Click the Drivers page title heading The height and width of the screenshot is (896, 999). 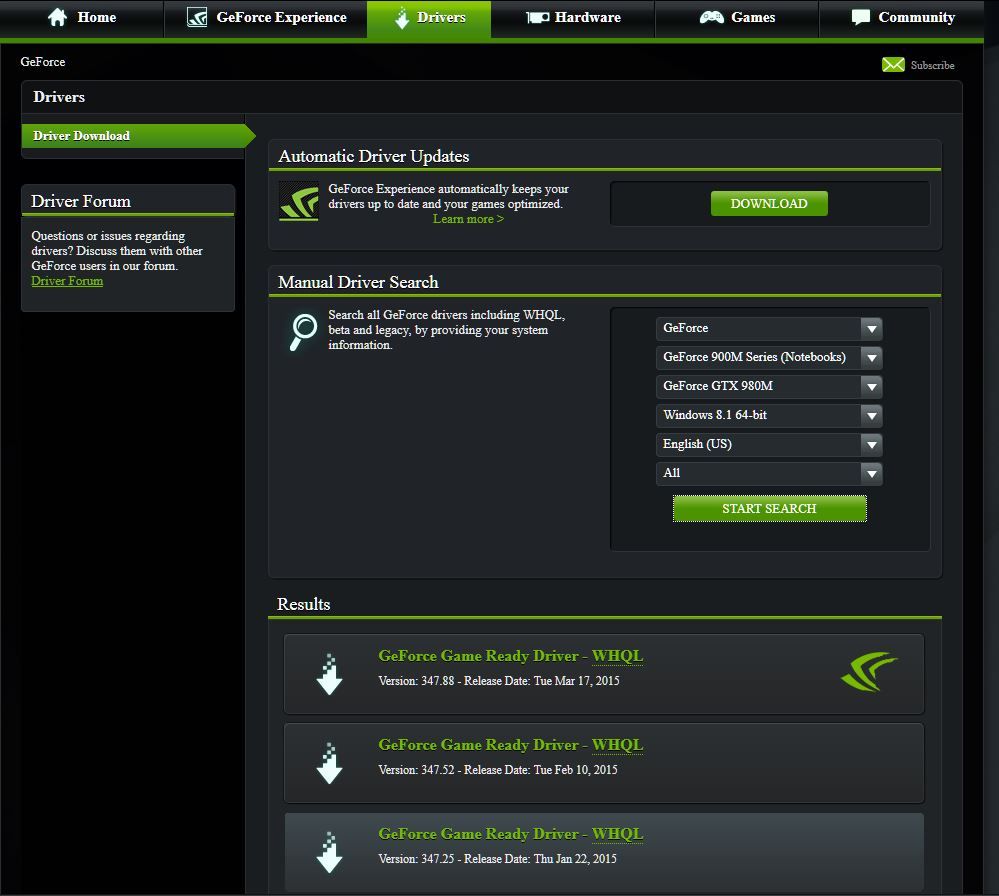[59, 97]
